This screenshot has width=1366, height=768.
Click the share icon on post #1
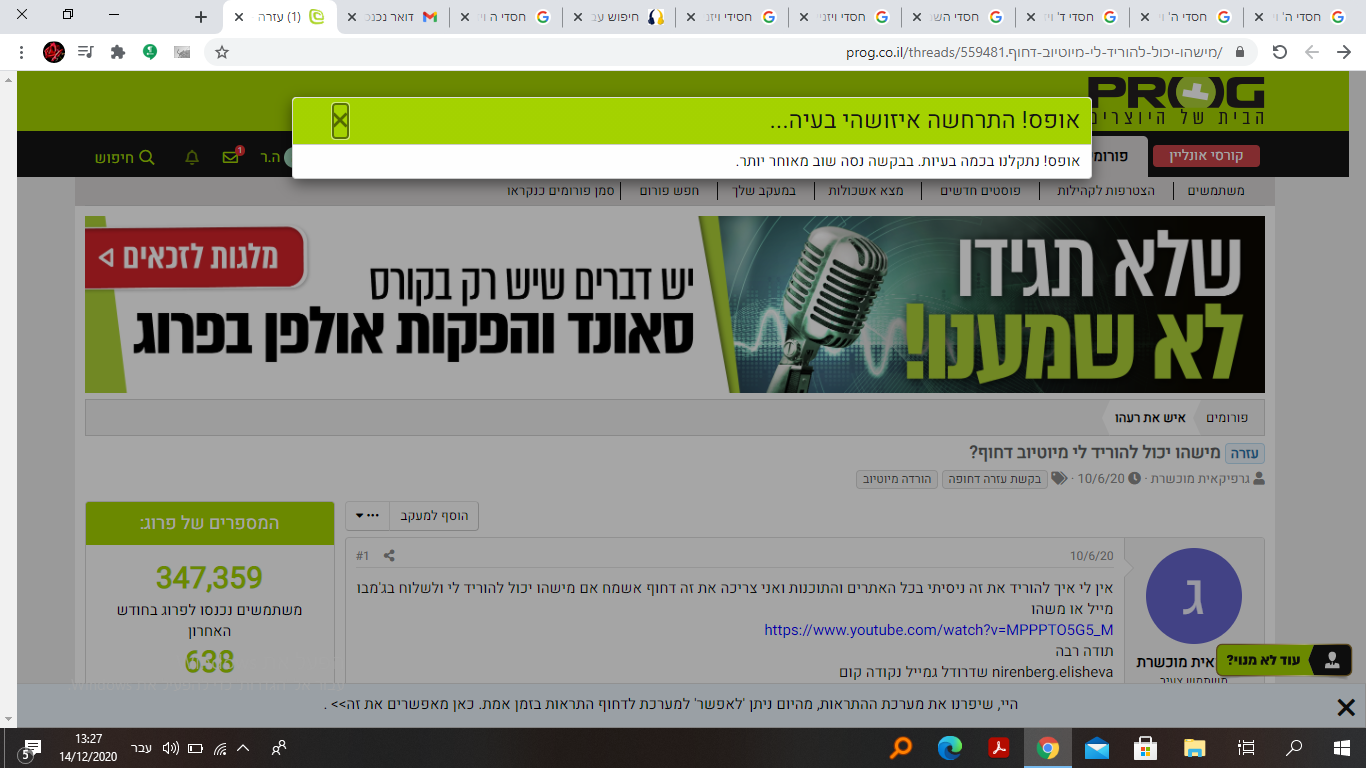(389, 555)
